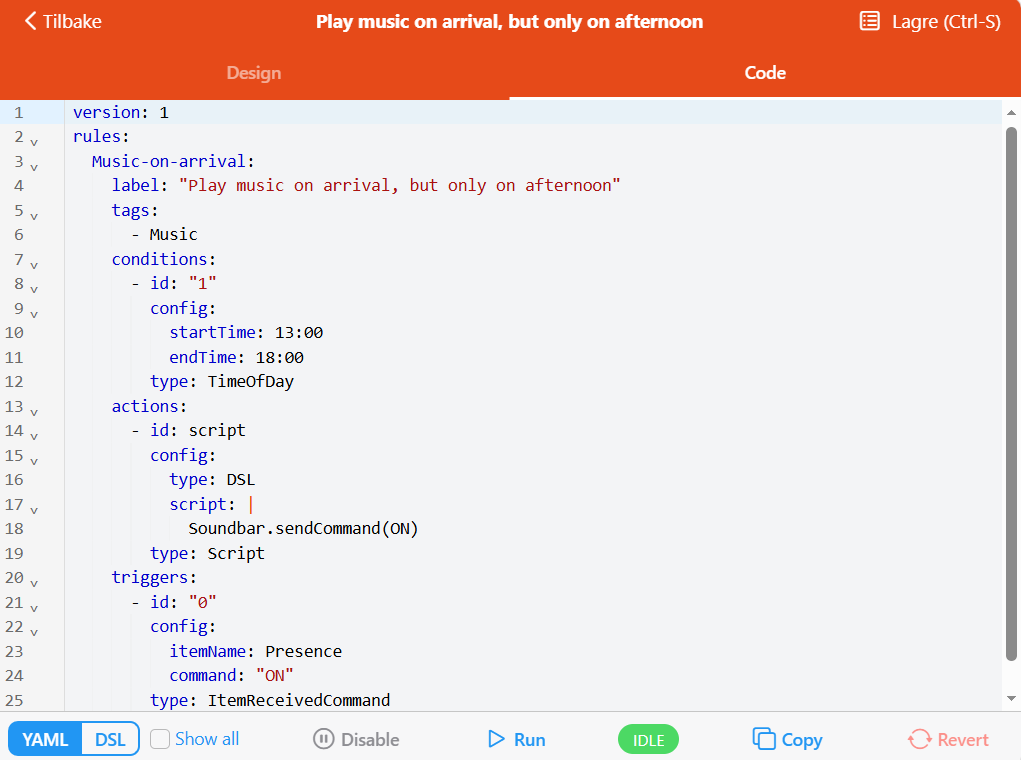Click line number 25 in the gutter
Image resolution: width=1021 pixels, height=760 pixels.
point(14,701)
